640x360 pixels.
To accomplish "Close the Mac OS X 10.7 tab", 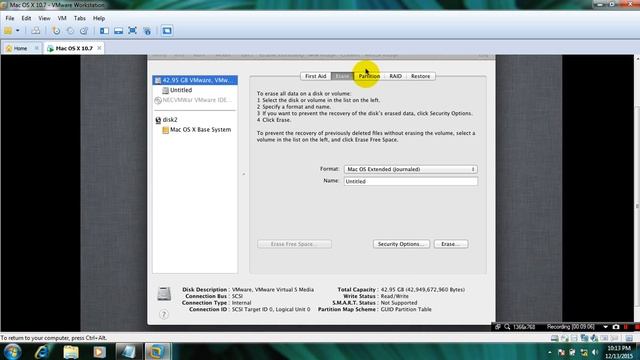I will [x=99, y=48].
